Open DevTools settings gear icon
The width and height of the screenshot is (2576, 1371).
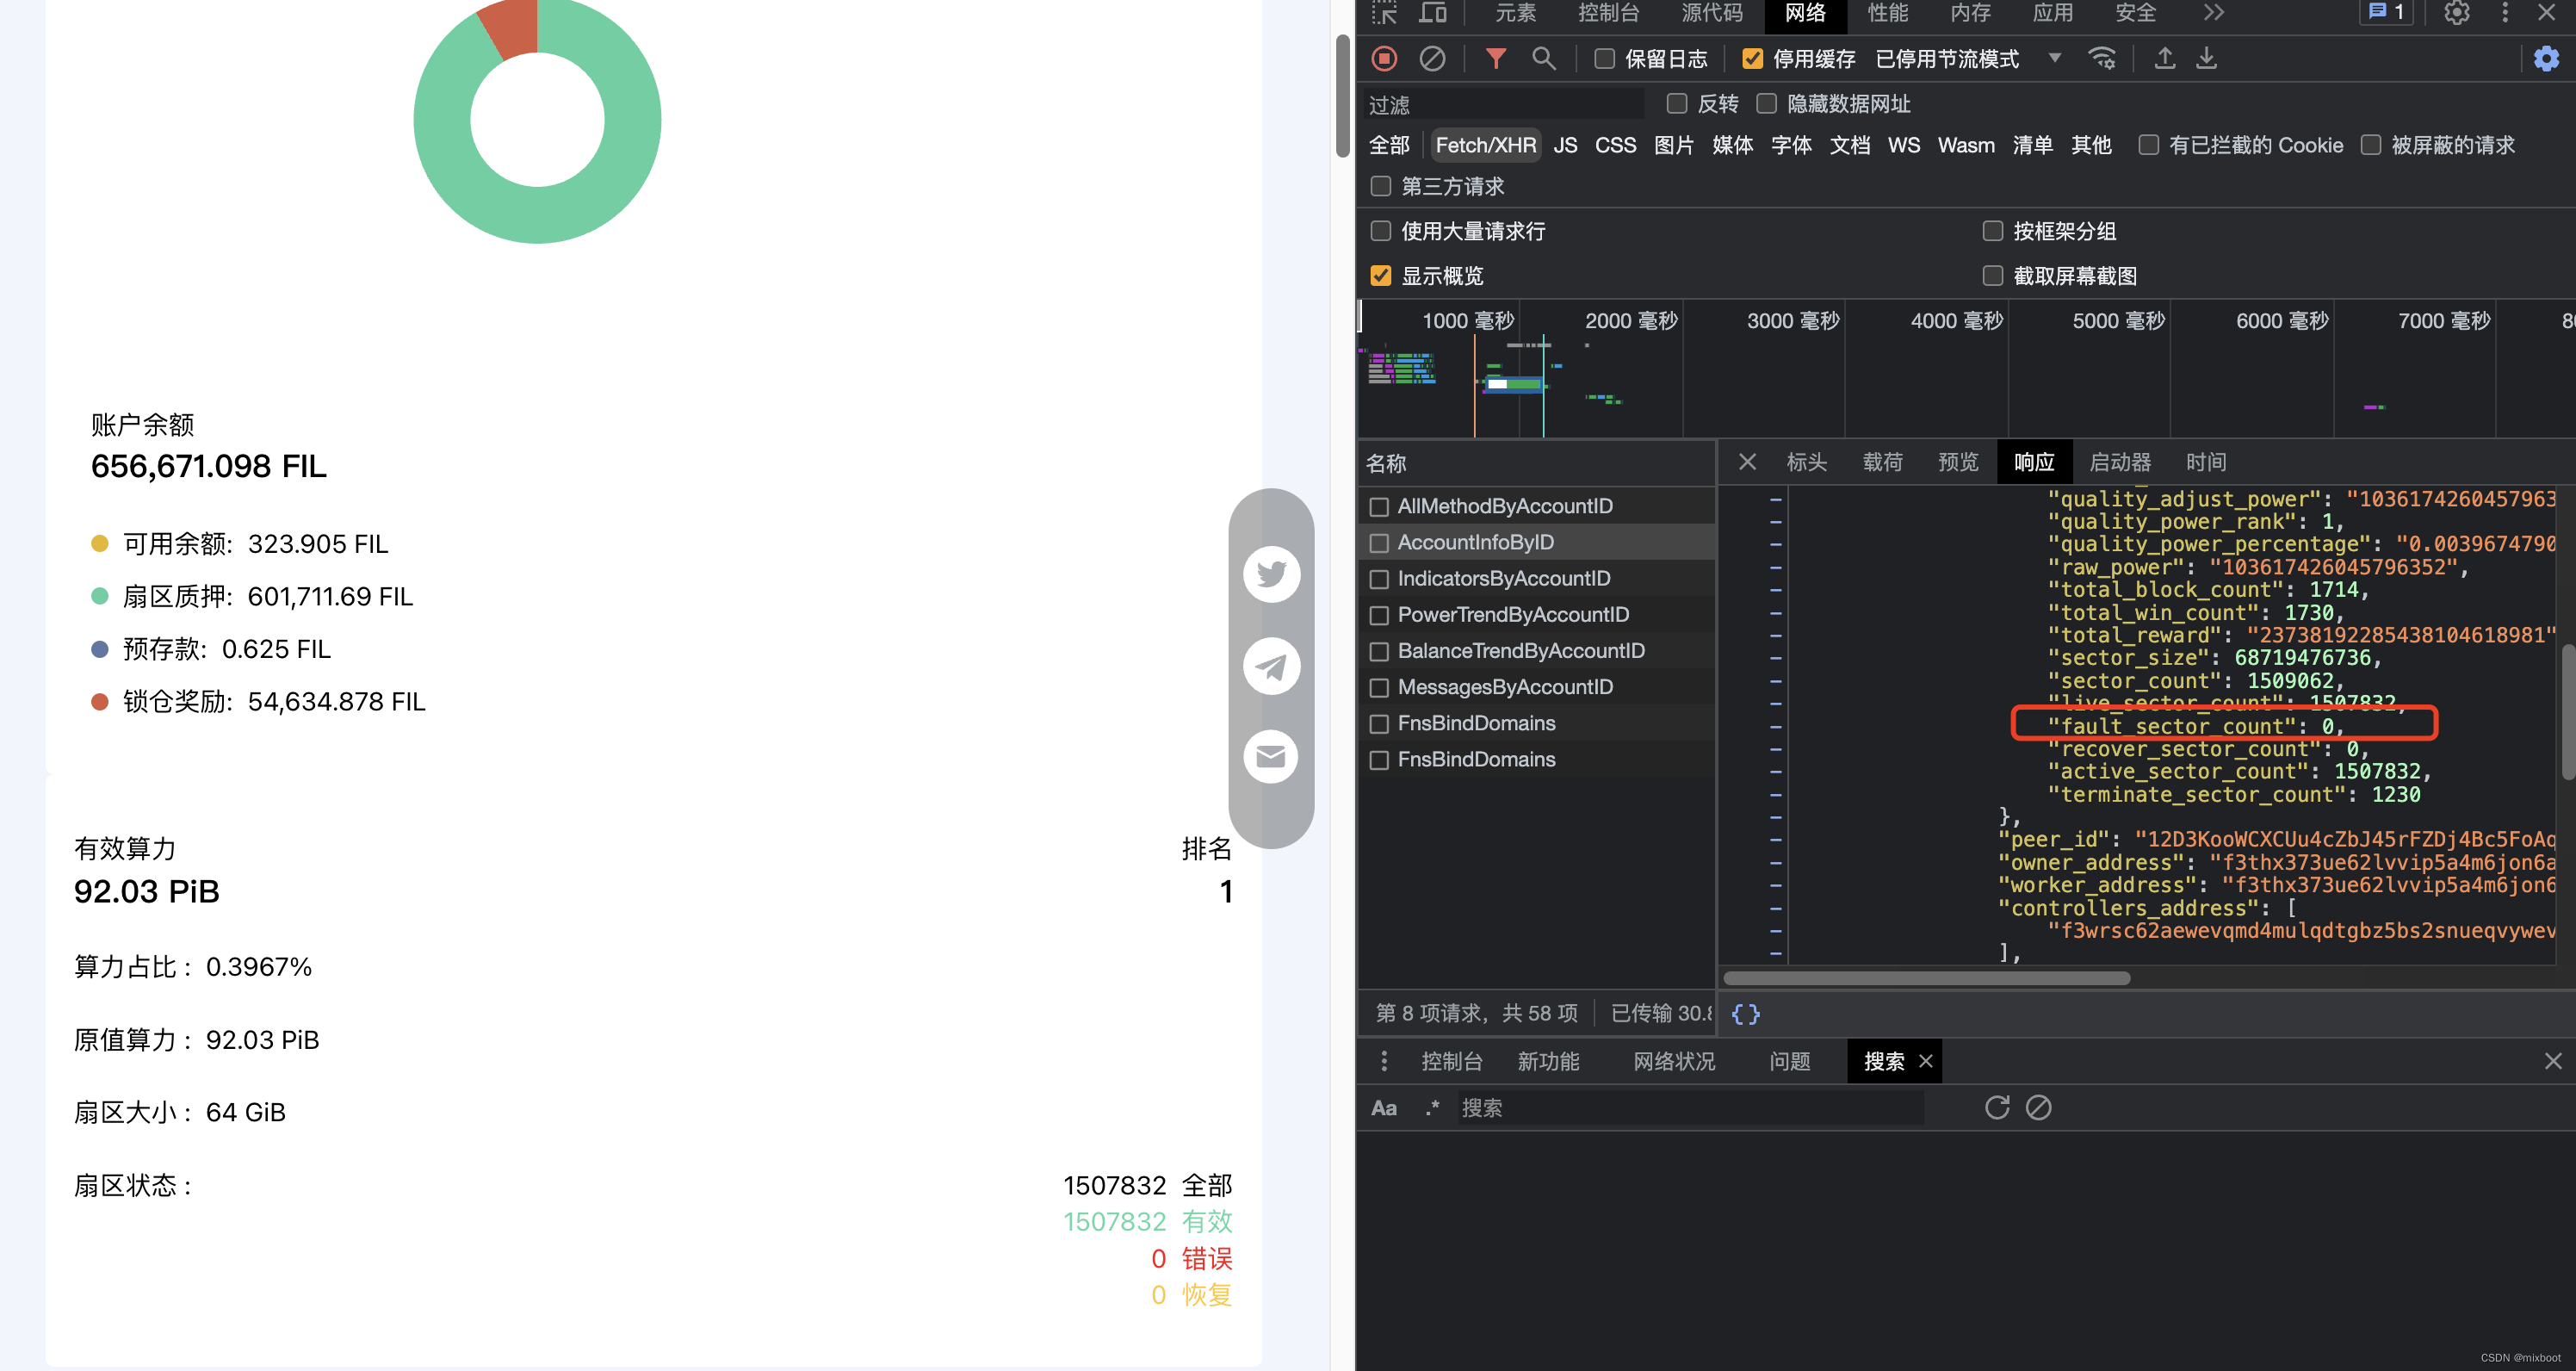pos(2457,12)
